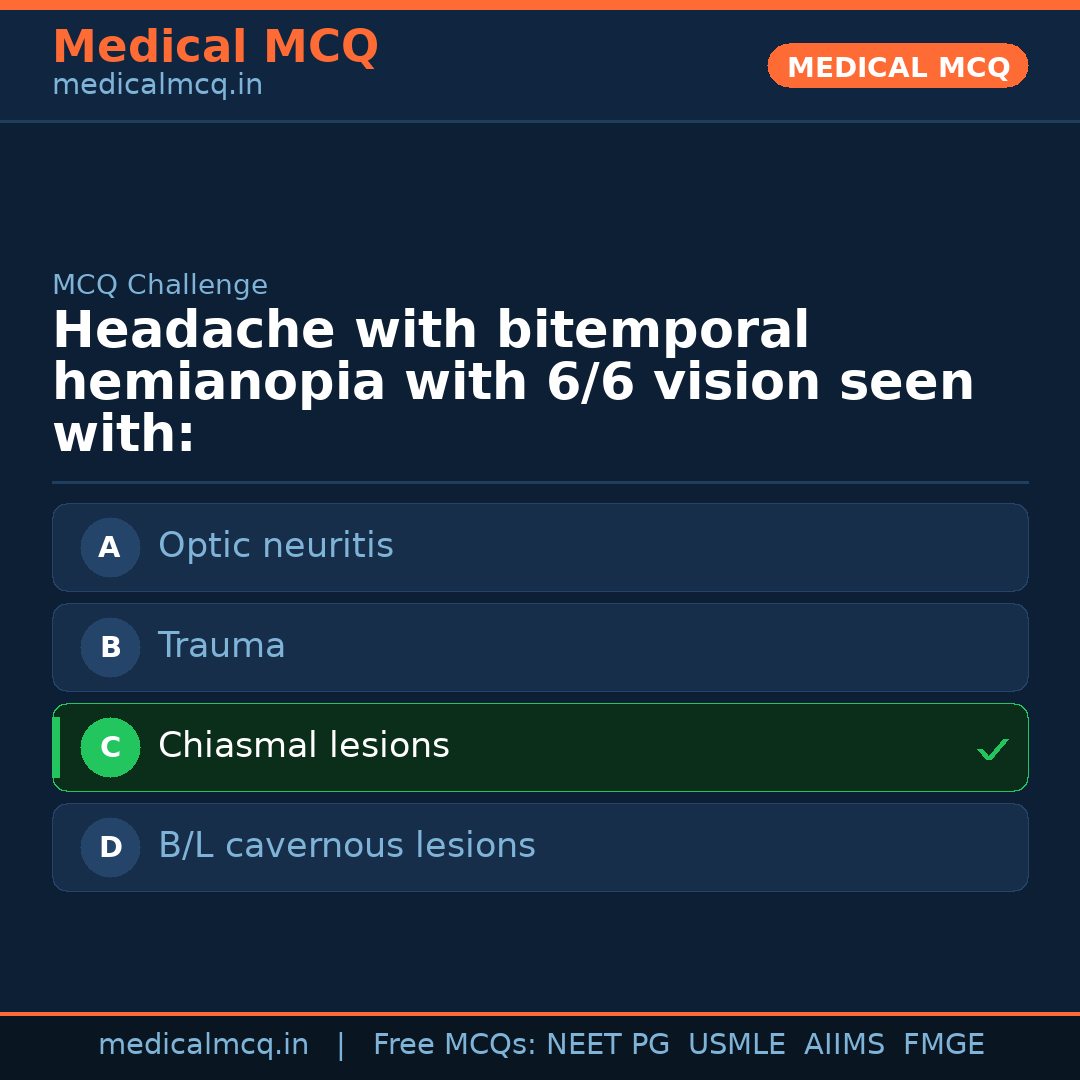Click the green "C" option badge
The width and height of the screenshot is (1080, 1080).
point(110,747)
